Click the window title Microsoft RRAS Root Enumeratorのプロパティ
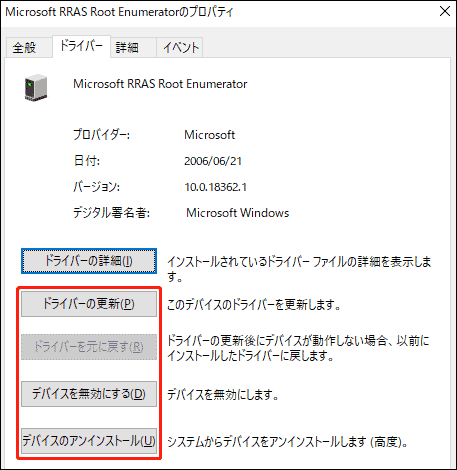The width and height of the screenshot is (457, 470). (x=119, y=12)
